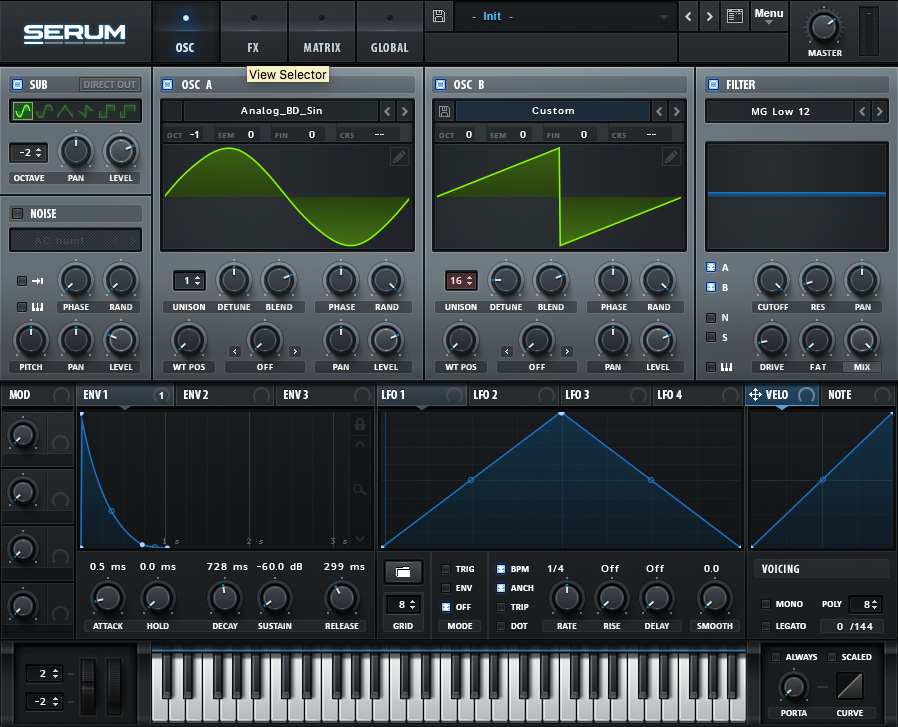Open the Analog_BD_Sin wavetable selector
The image size is (898, 727).
(281, 111)
